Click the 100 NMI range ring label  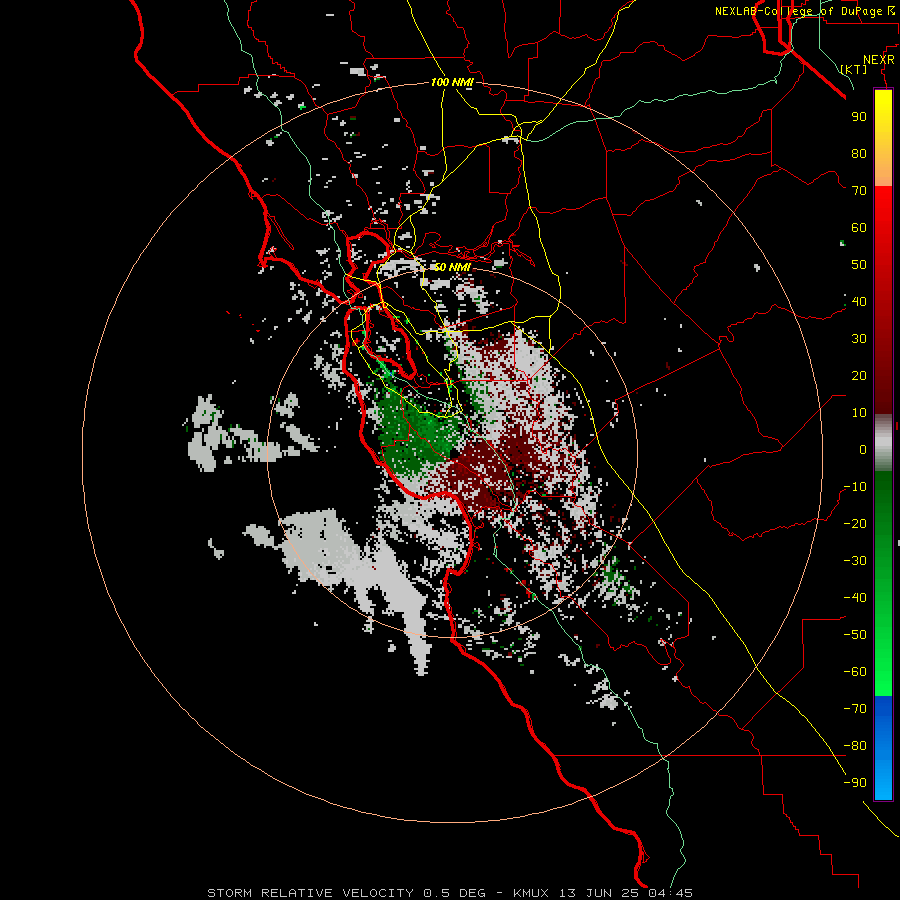(x=452, y=82)
